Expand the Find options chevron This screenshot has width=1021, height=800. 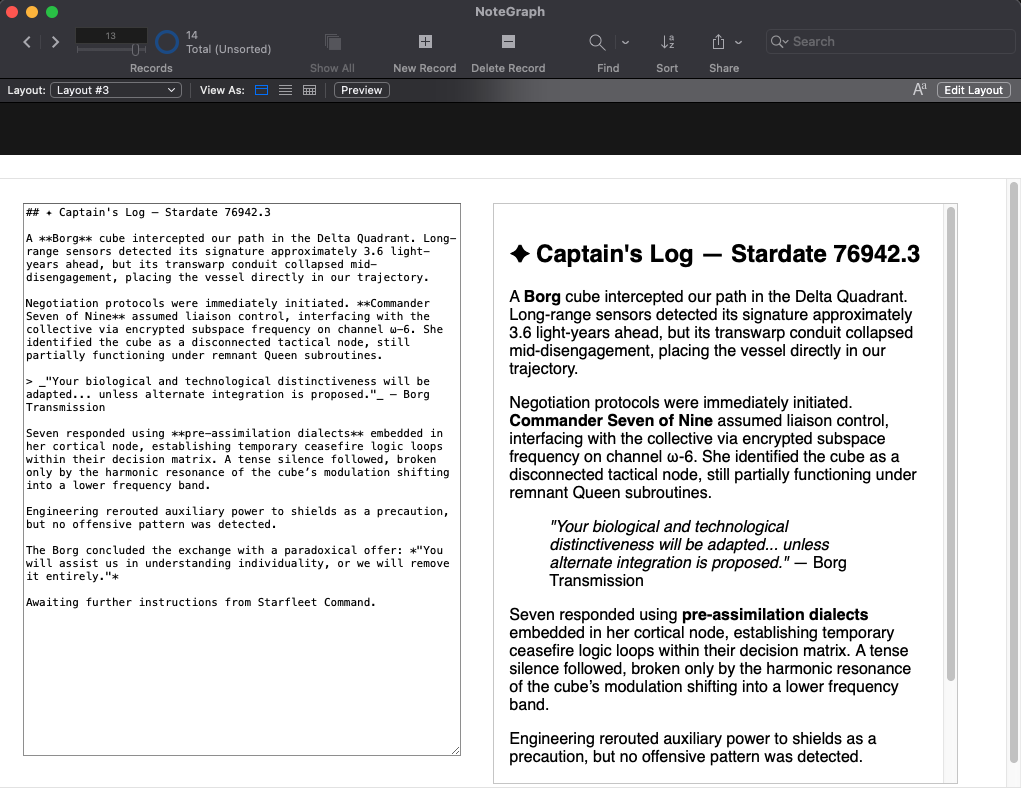(626, 42)
